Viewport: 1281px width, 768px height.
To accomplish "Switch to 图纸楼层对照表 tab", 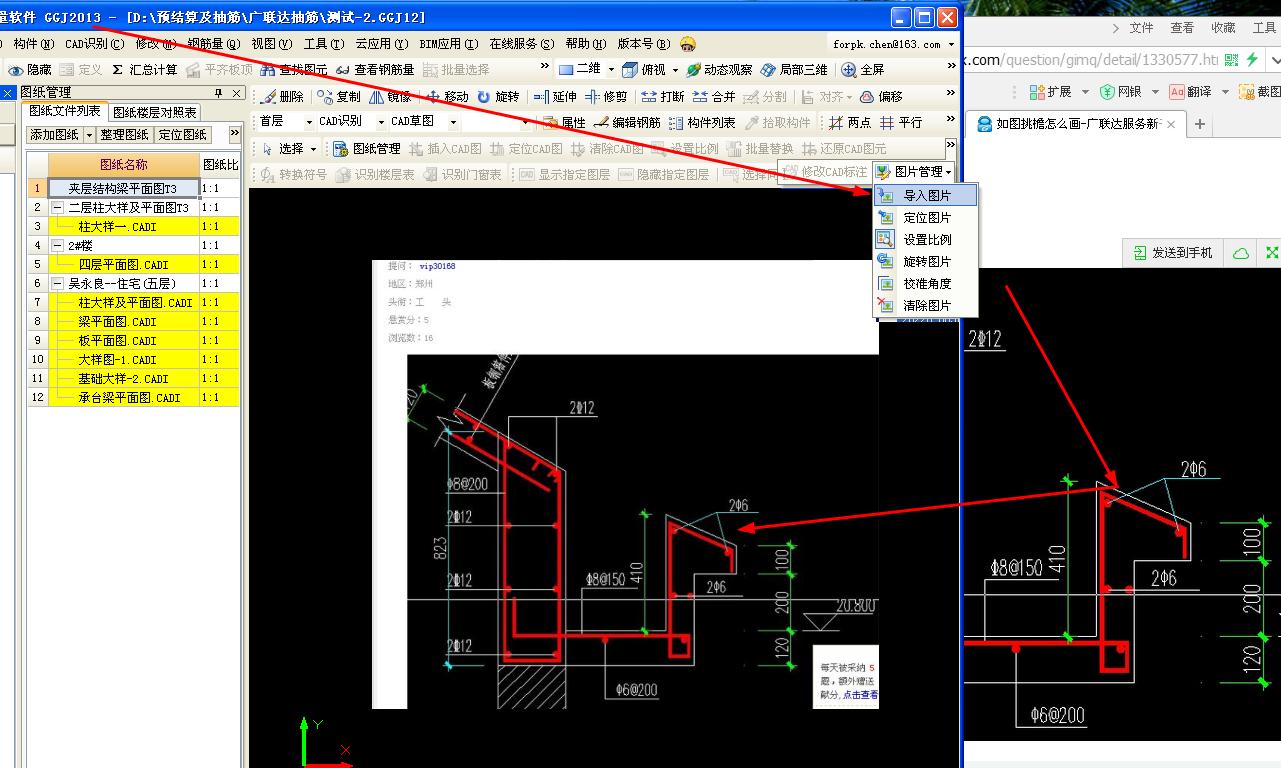I will coord(155,112).
